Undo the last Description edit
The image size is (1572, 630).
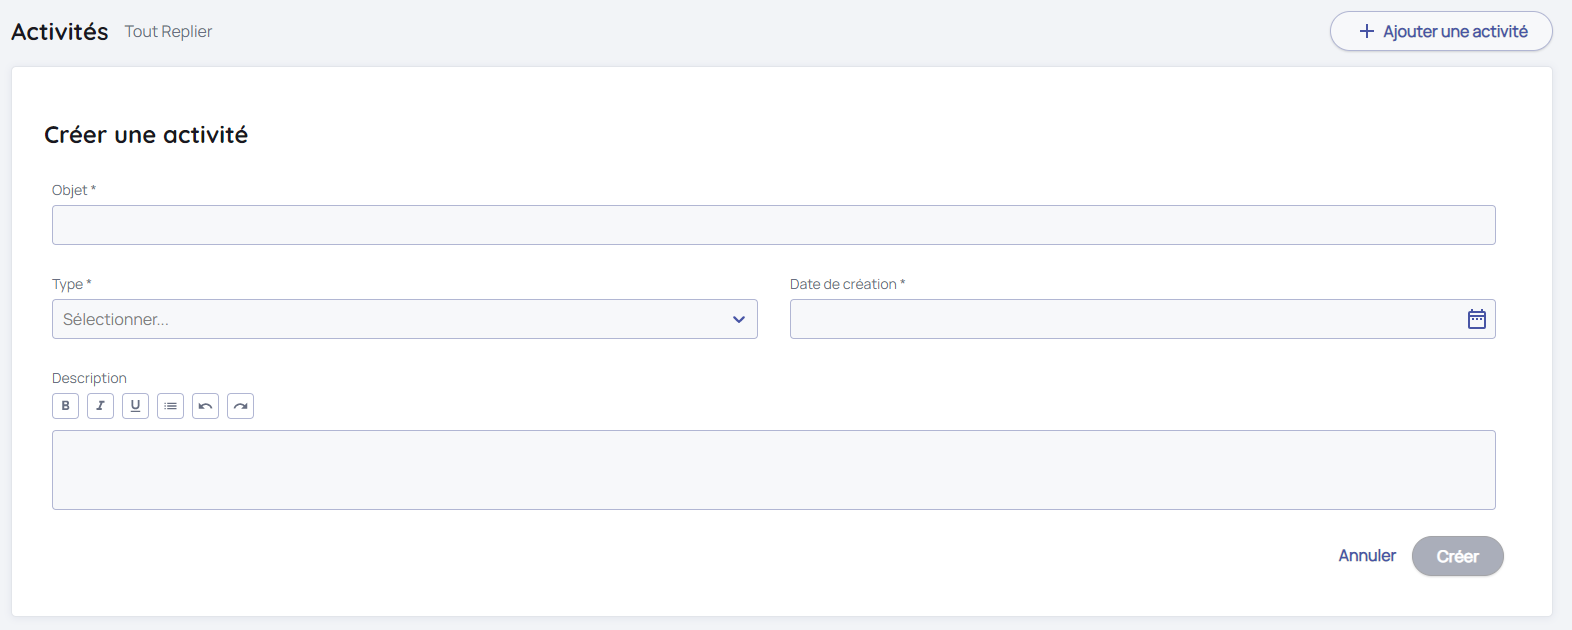point(205,406)
